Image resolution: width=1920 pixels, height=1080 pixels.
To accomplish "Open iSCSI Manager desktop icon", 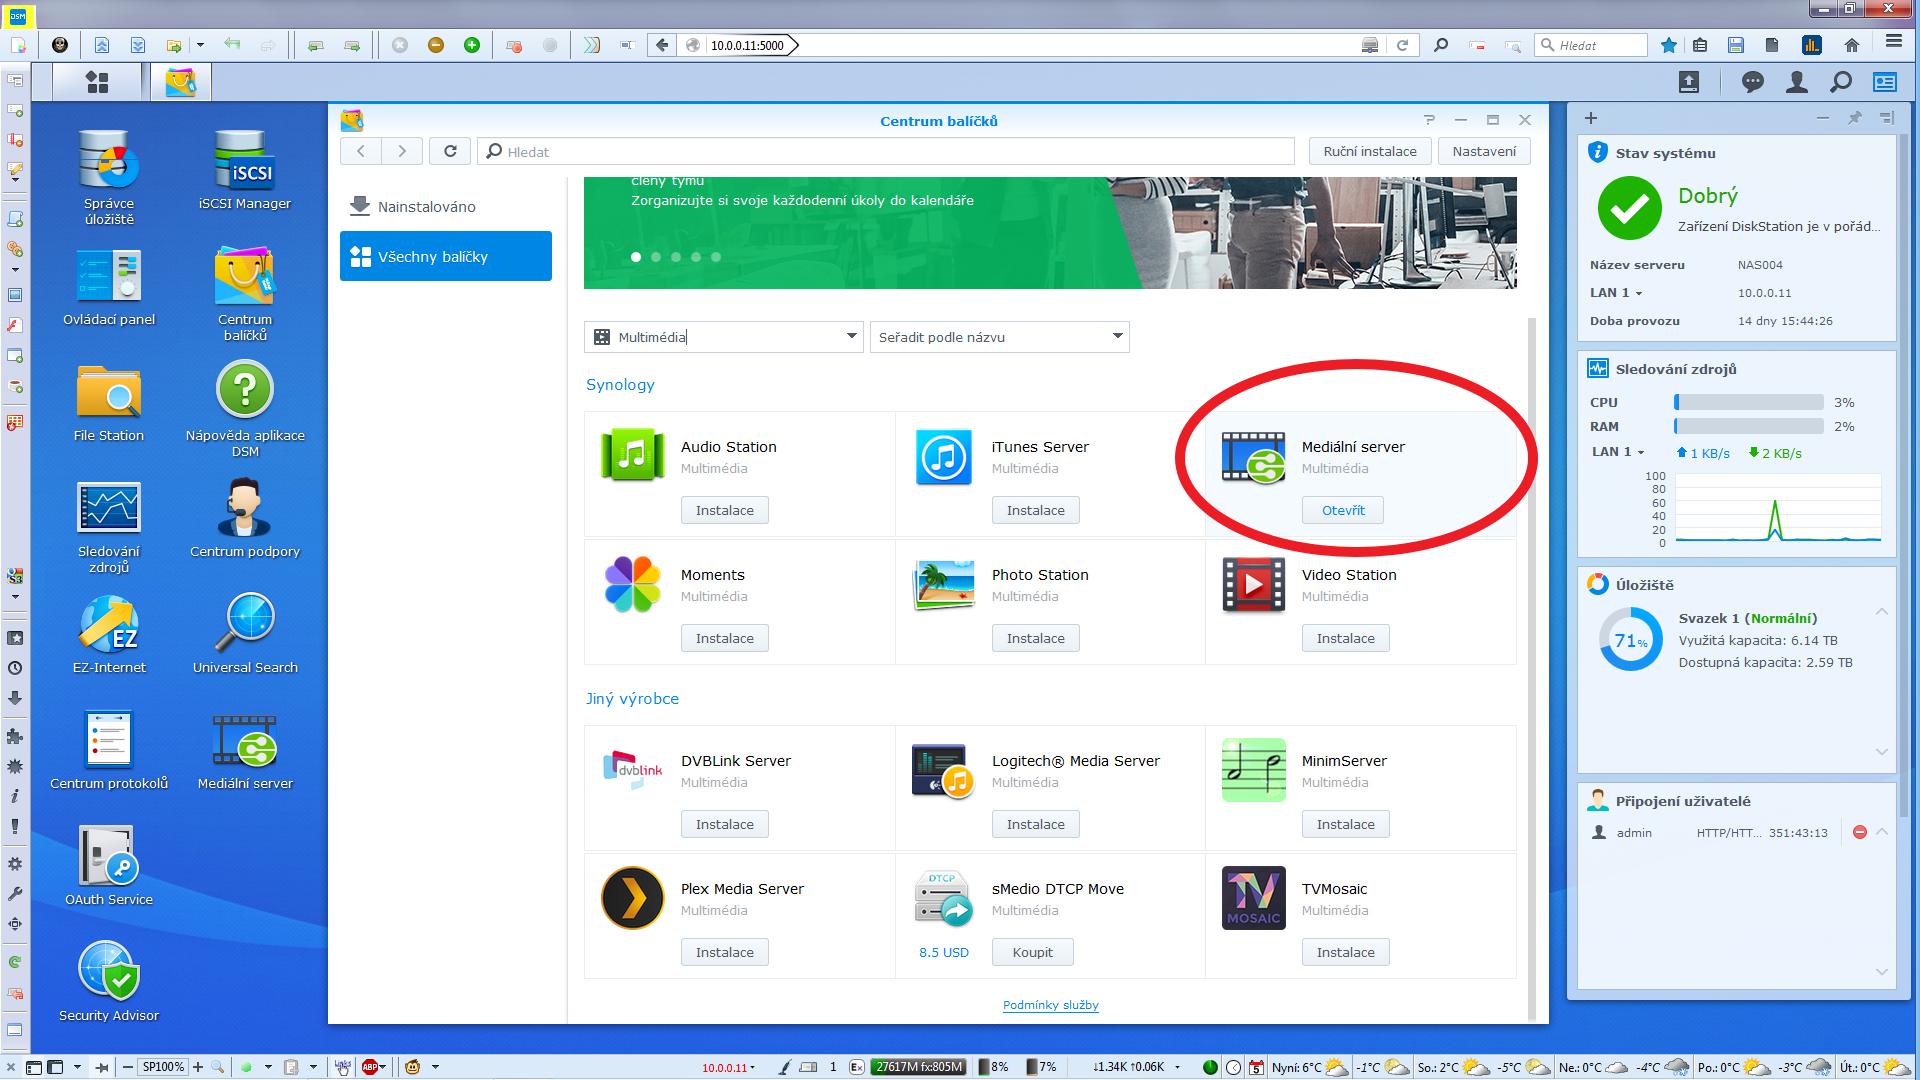I will pyautogui.click(x=245, y=170).
